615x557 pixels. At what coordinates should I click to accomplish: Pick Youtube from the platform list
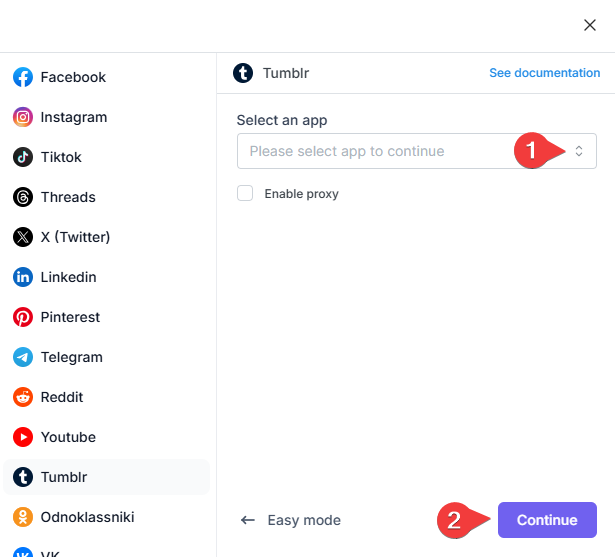pyautogui.click(x=106, y=437)
